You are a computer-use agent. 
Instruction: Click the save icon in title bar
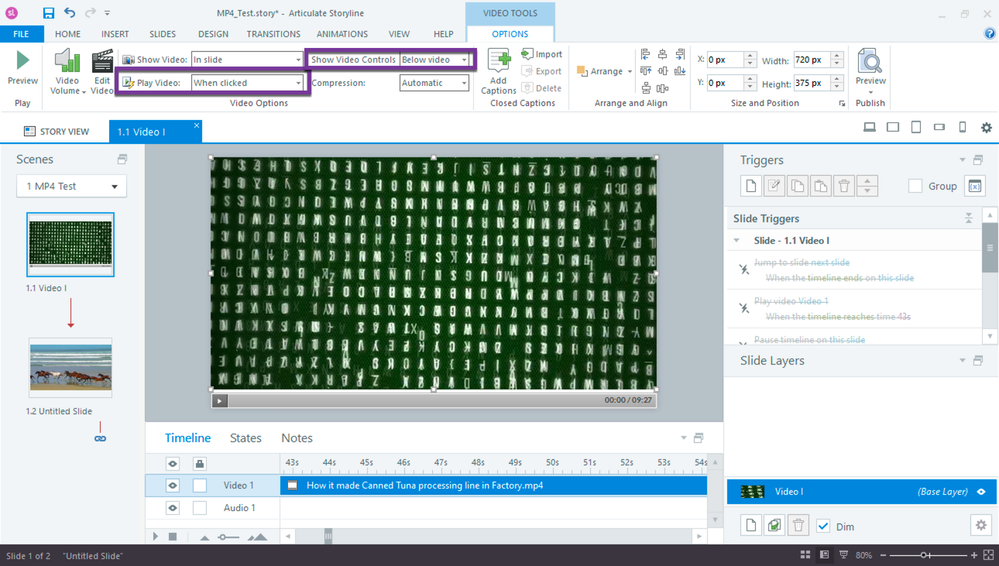pyautogui.click(x=48, y=13)
